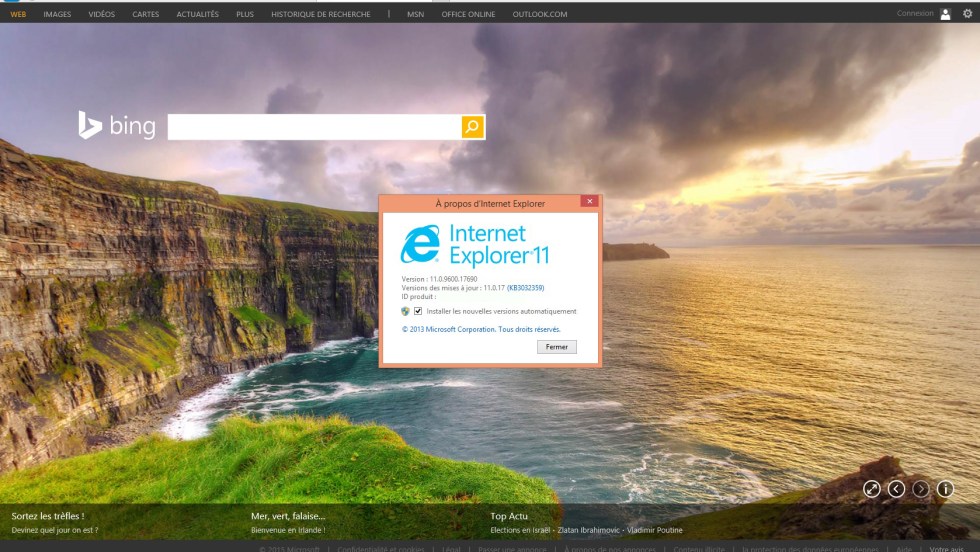This screenshot has width=980, height=552.
Task: Open the CARTES section
Action: tap(145, 15)
